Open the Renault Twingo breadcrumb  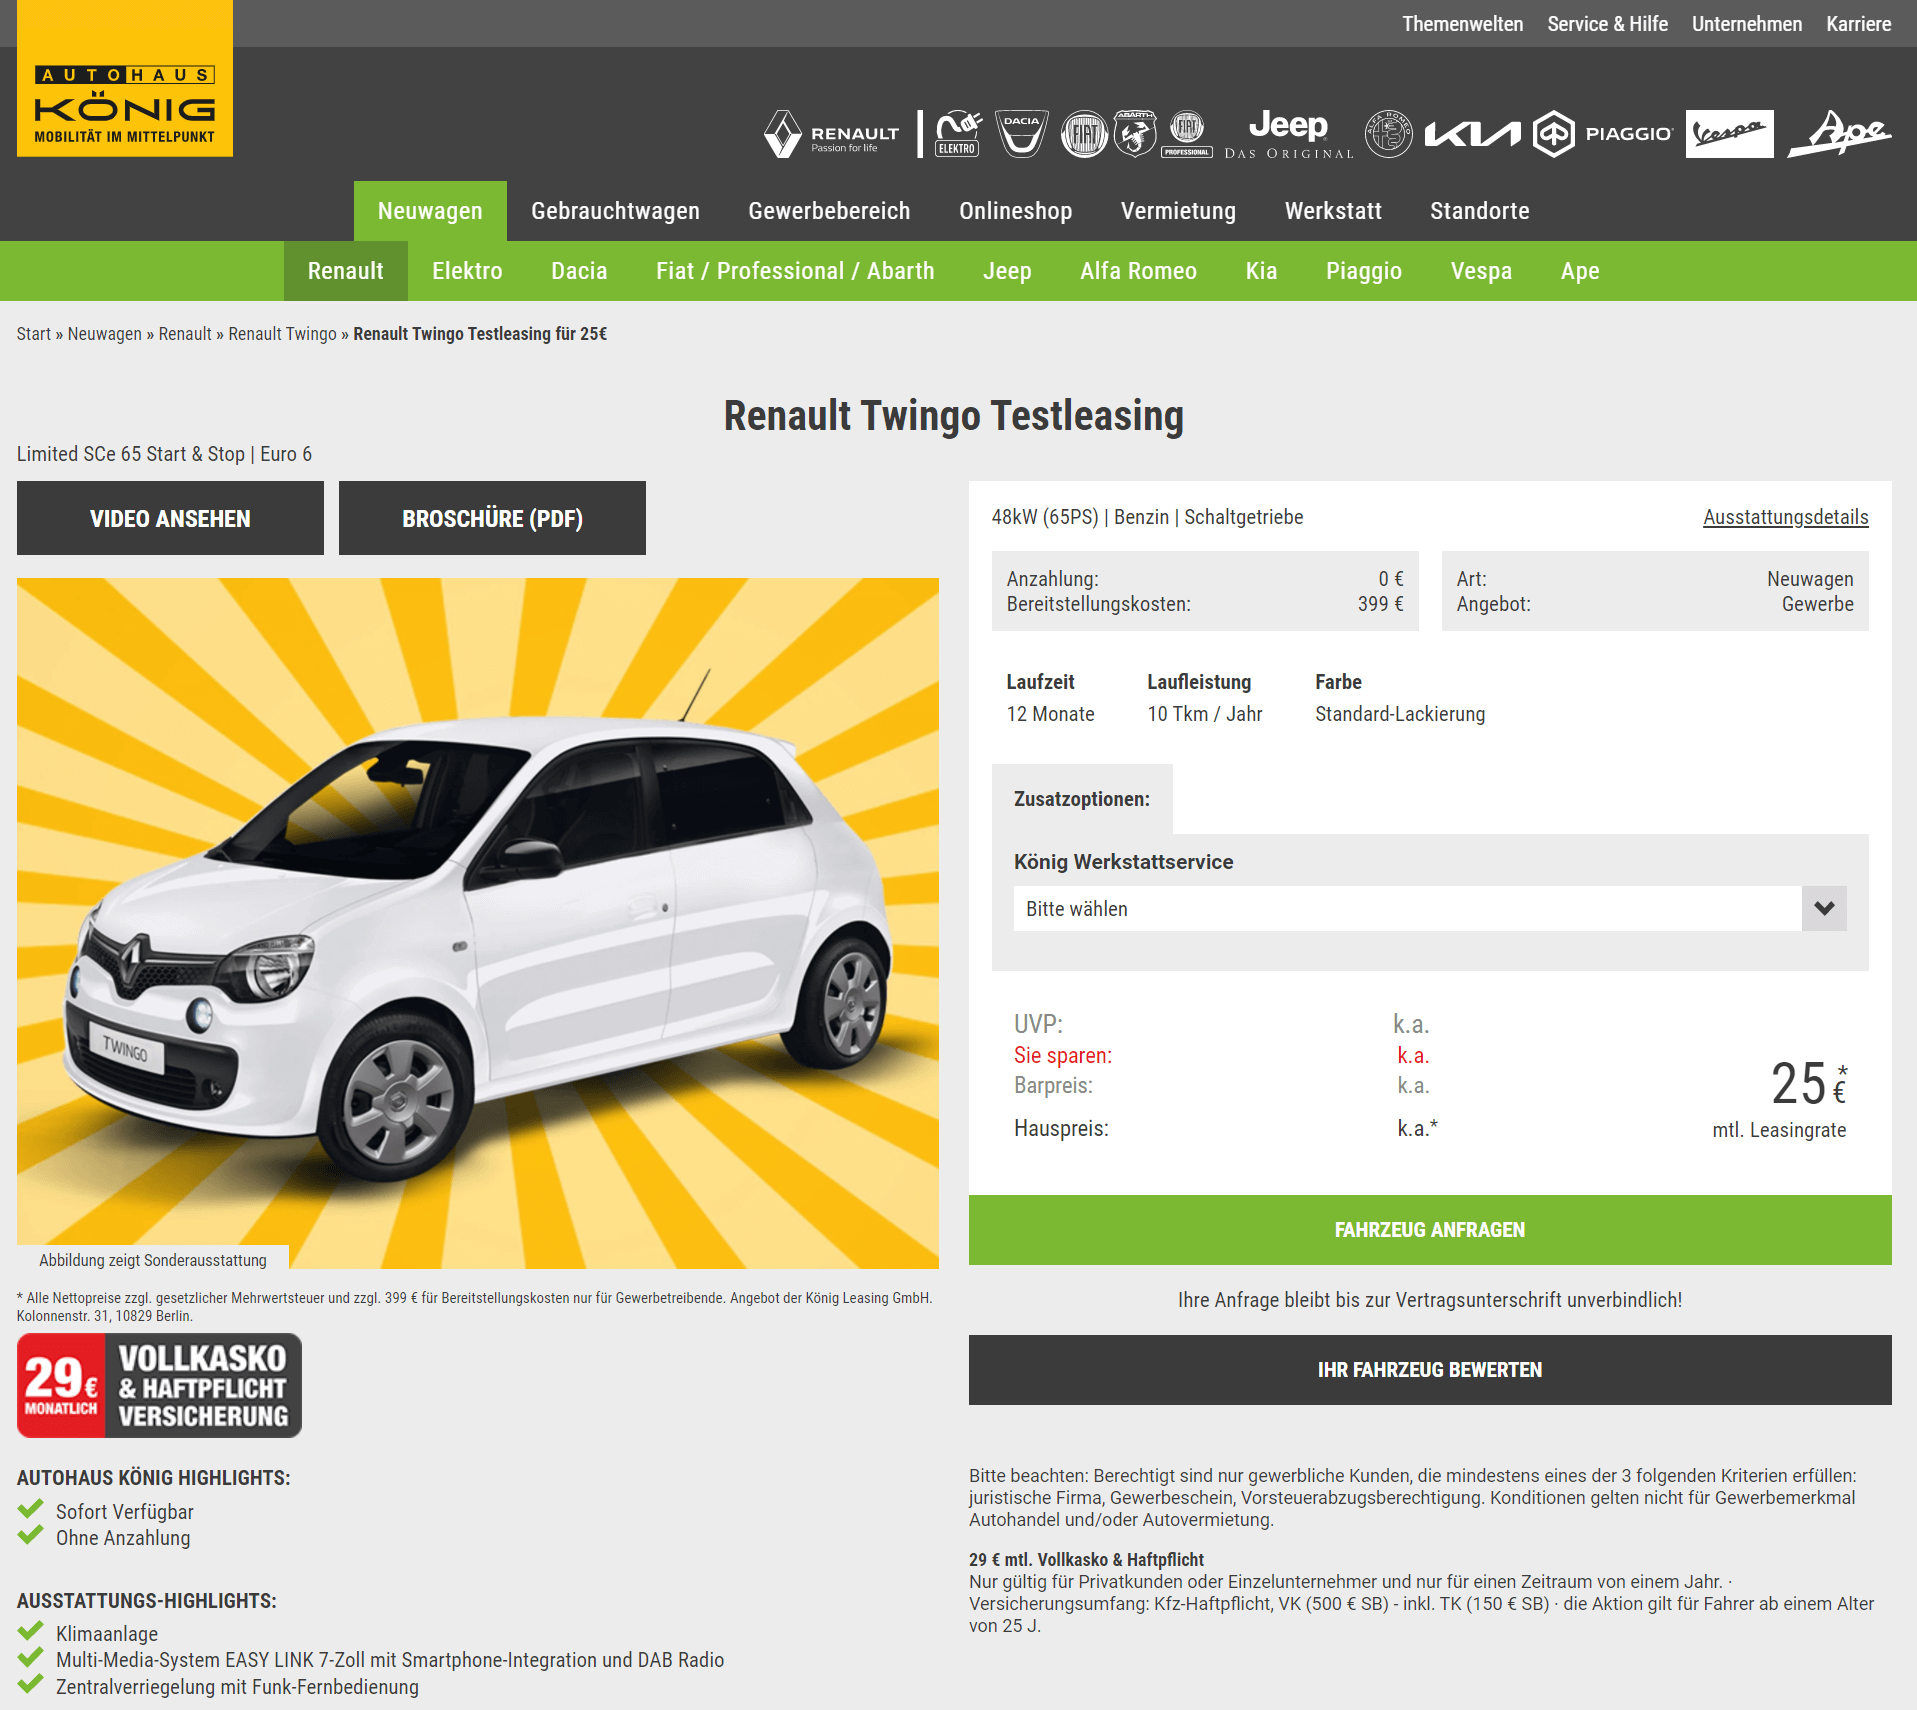click(282, 334)
